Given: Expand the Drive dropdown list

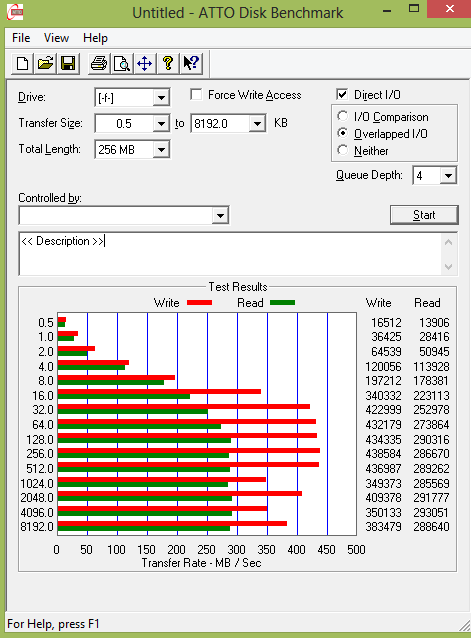Looking at the screenshot, I should pyautogui.click(x=161, y=98).
